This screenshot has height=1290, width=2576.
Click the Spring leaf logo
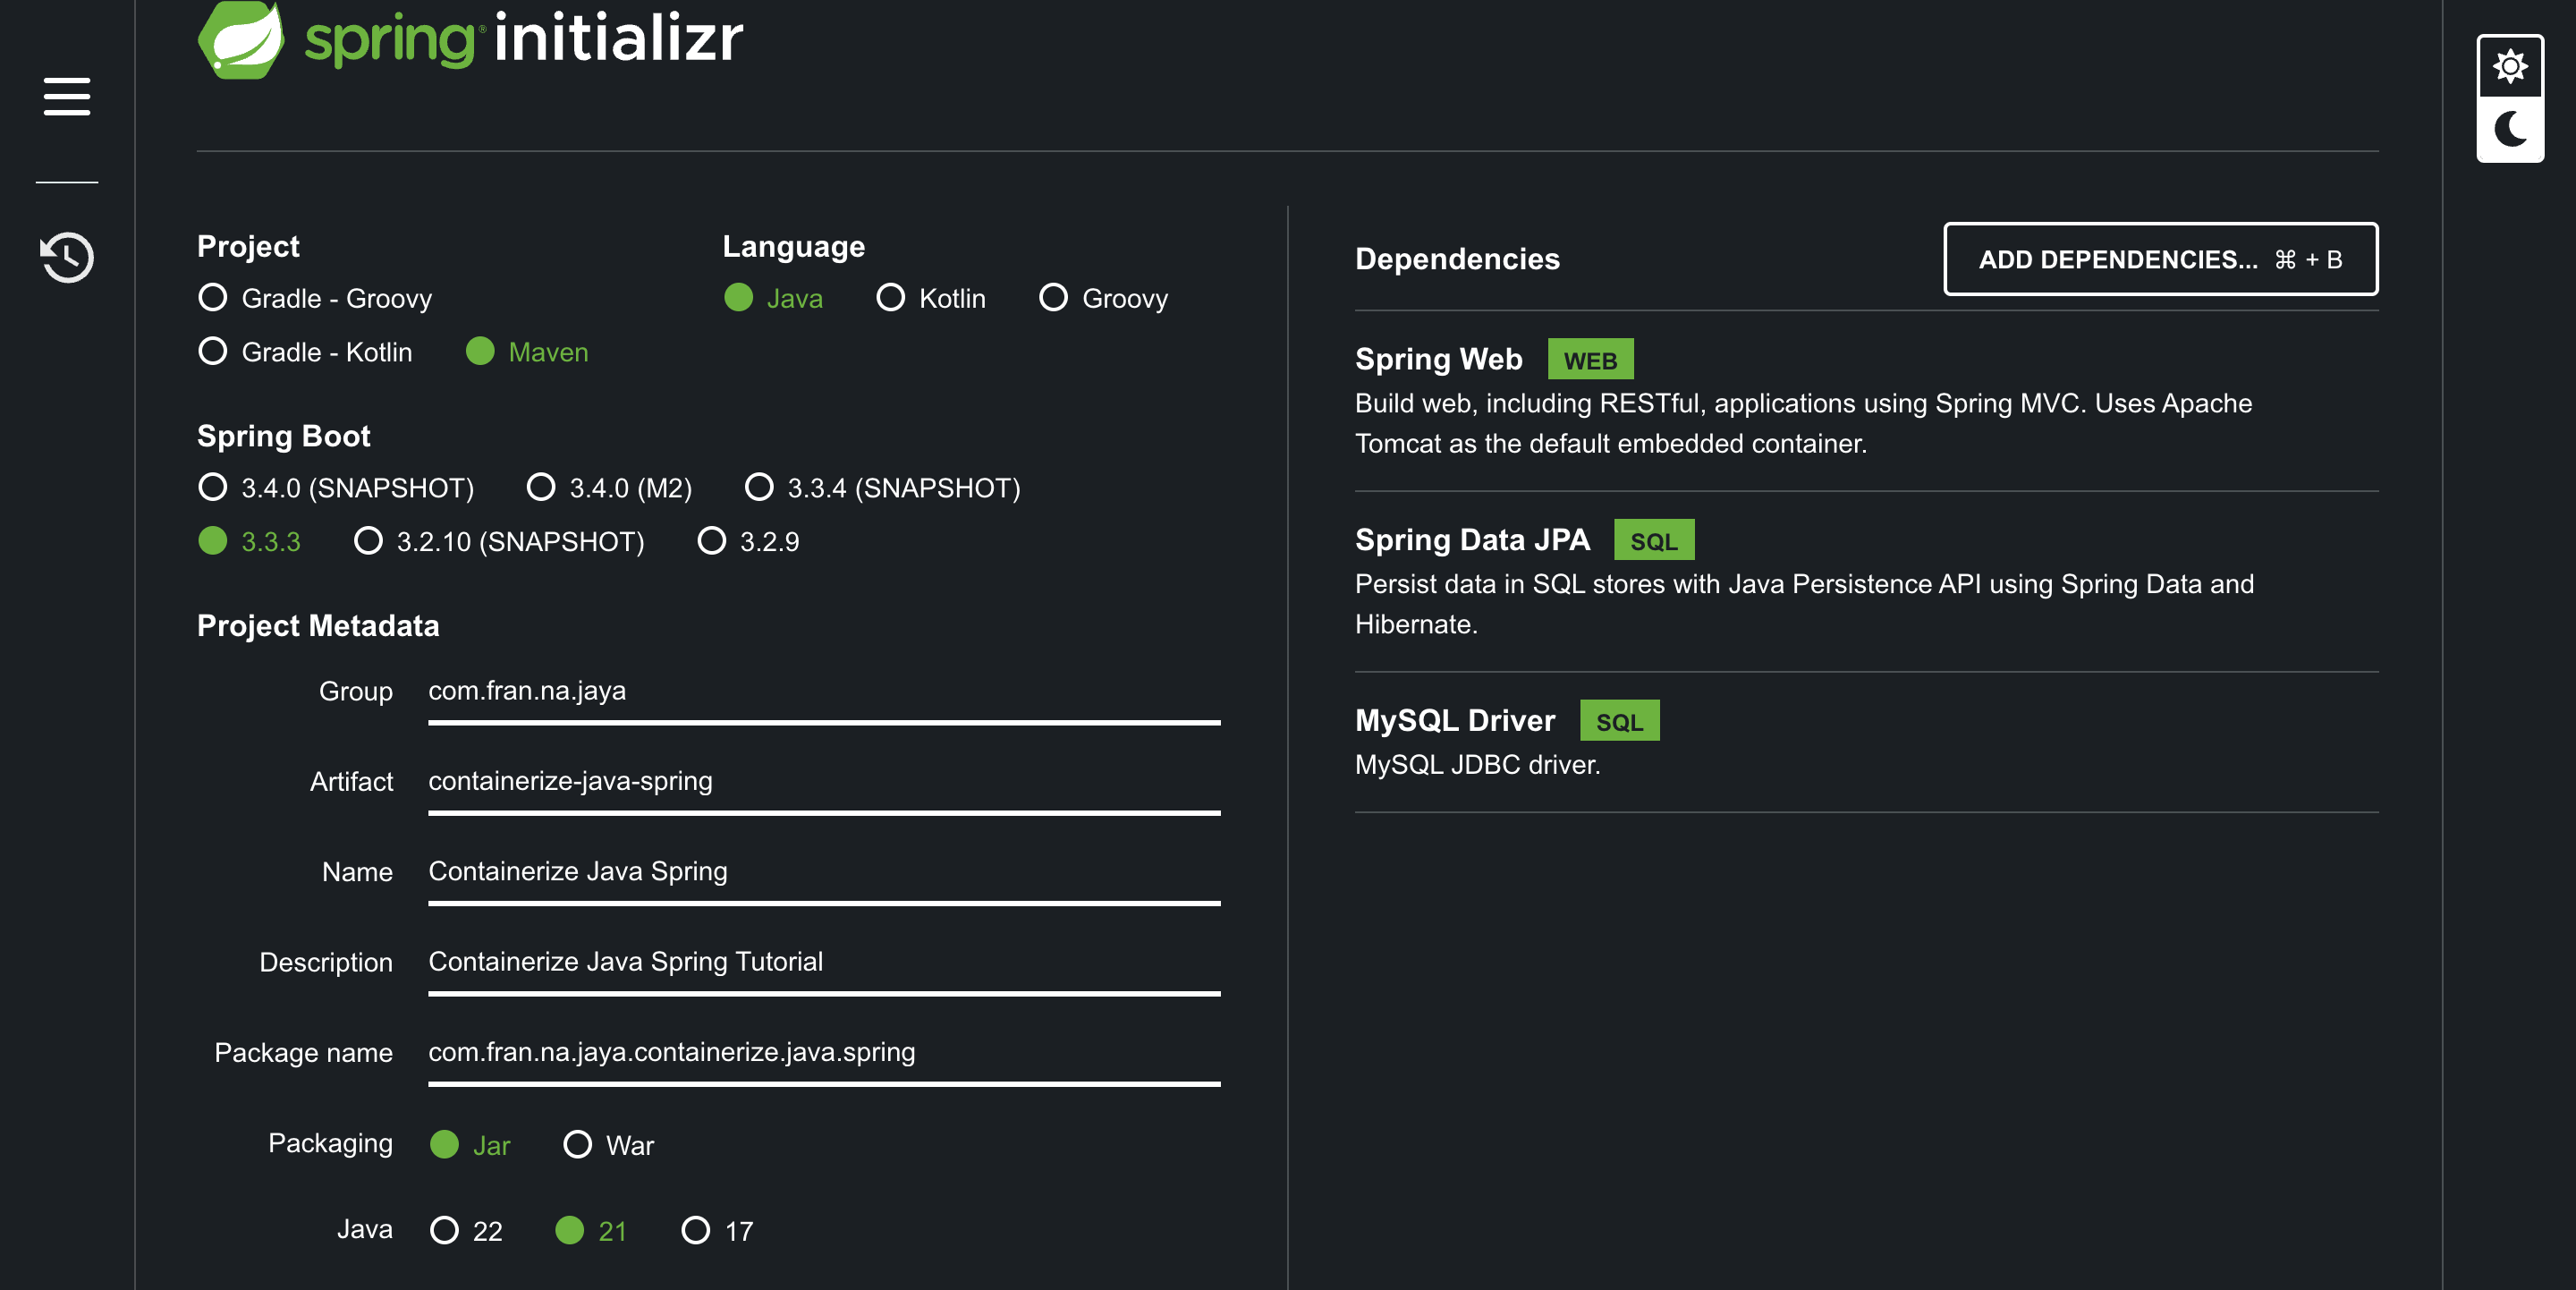pos(241,40)
